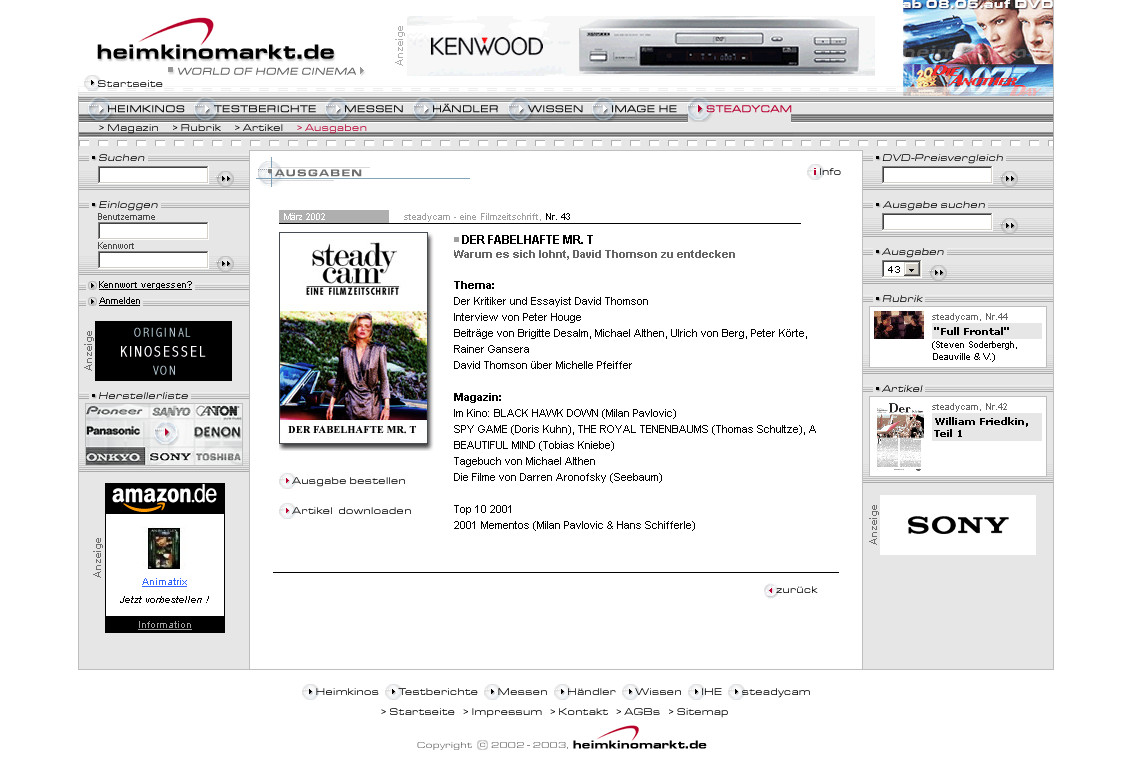Open the Pioneer manufacturer logo
Viewport: 1132px width, 763px height.
coord(114,411)
